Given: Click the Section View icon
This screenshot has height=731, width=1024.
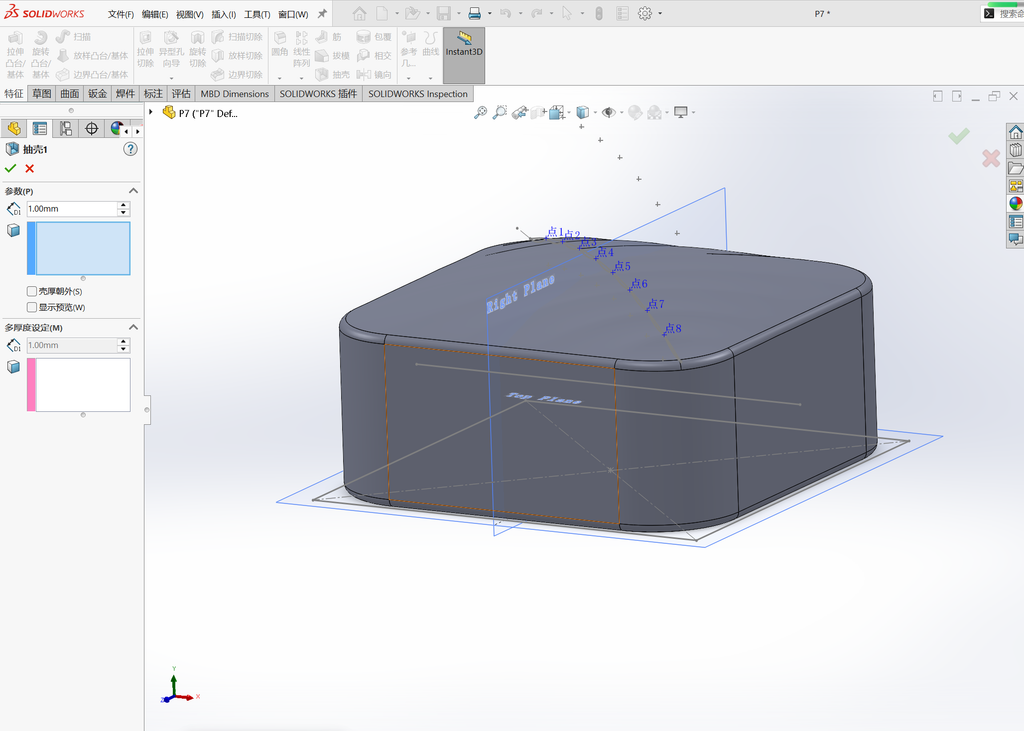Looking at the screenshot, I should click(x=537, y=113).
